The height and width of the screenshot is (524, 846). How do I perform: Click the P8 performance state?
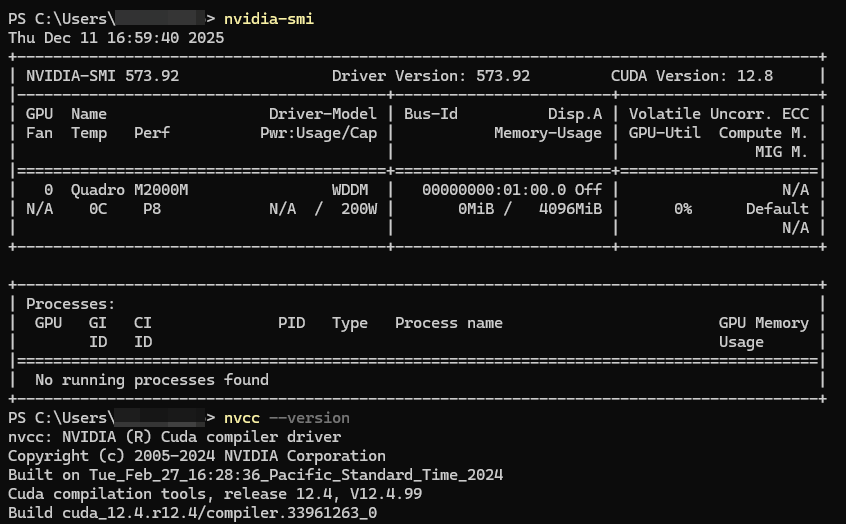(x=151, y=209)
